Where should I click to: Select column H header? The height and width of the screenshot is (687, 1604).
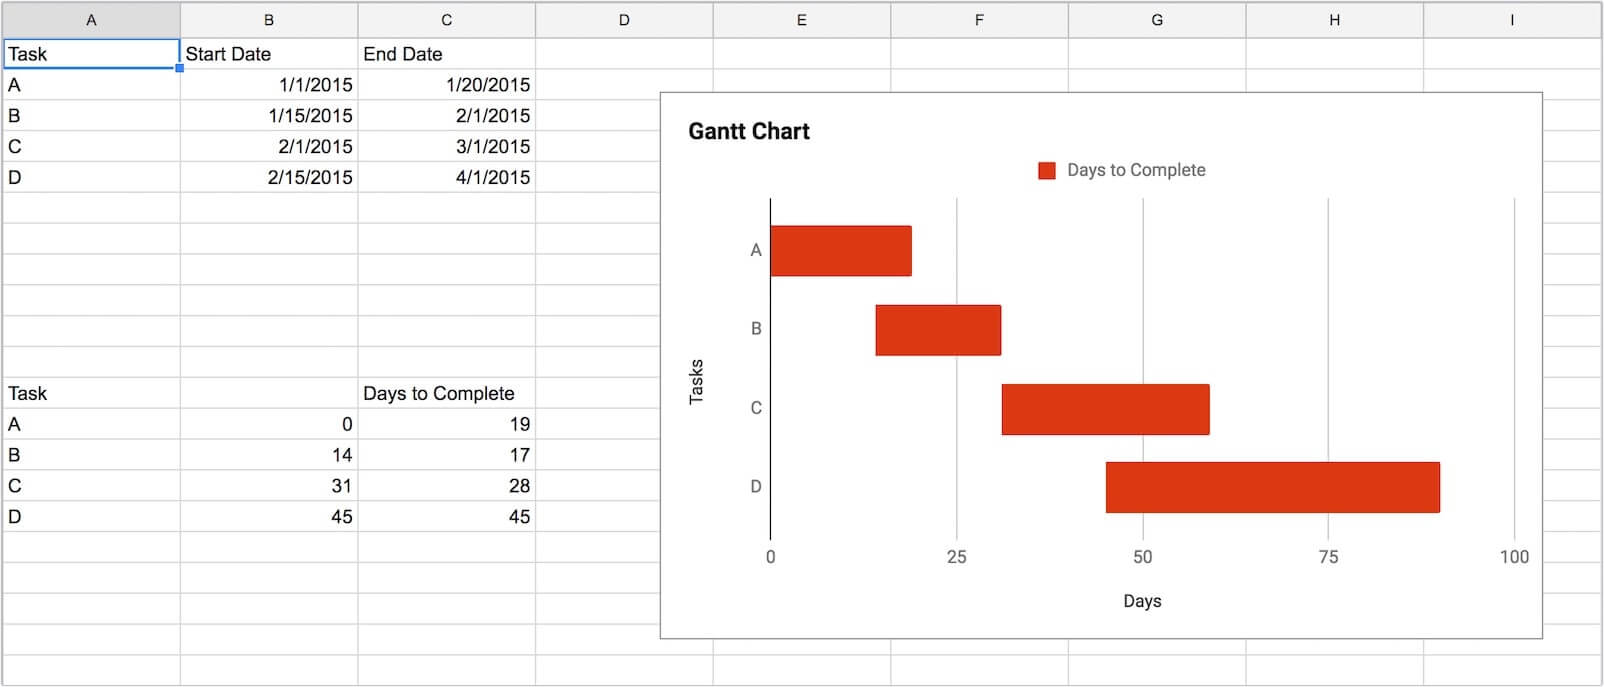(x=1334, y=20)
